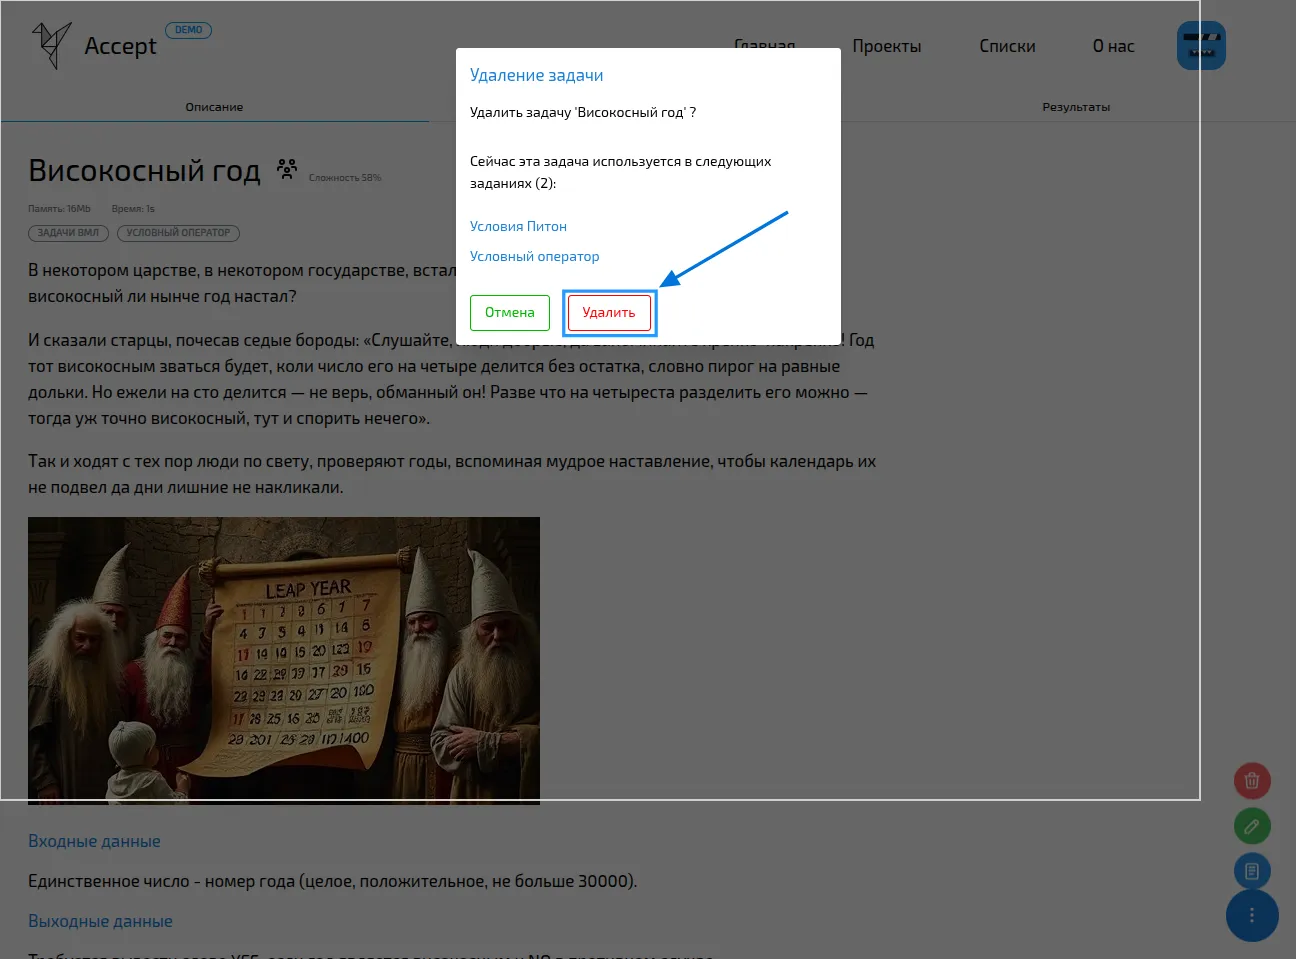The height and width of the screenshot is (959, 1296).
Task: Open the 'УСЛОВНЫЙ ОПЕРАТОР' tag chip
Action: (180, 232)
